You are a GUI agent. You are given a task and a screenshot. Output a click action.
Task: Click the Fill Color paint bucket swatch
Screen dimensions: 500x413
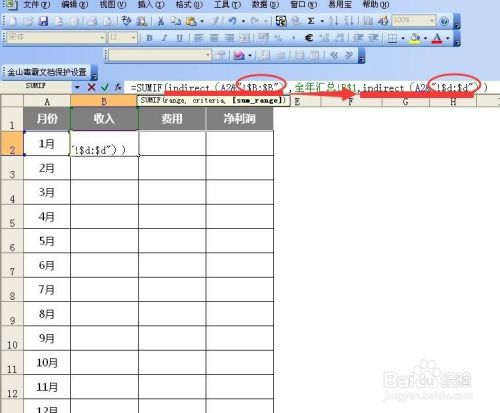point(415,38)
